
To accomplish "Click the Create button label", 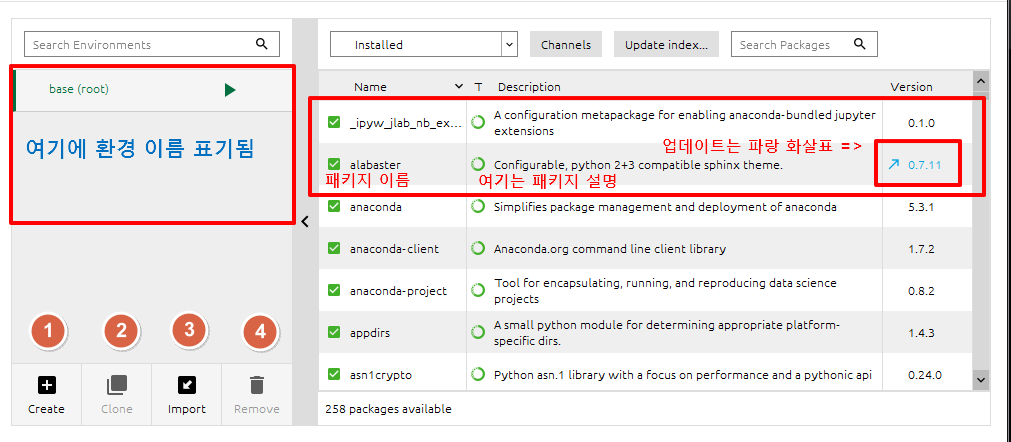I will tap(46, 409).
